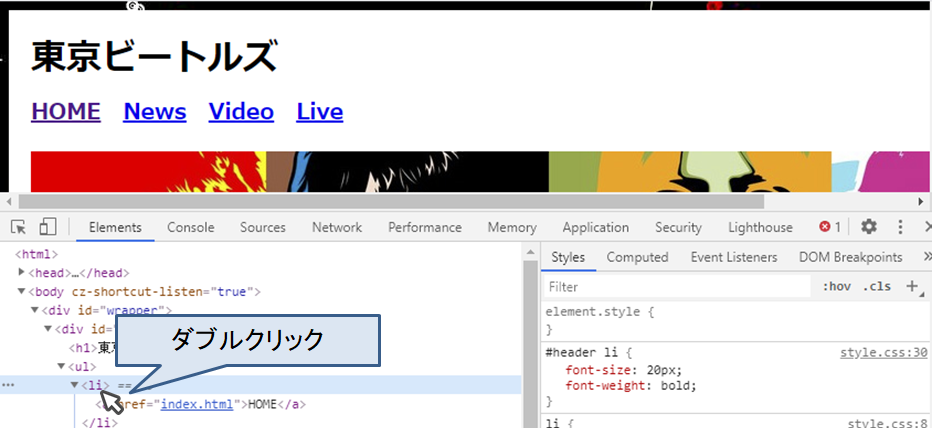The height and width of the screenshot is (428, 932).
Task: Open the Performance tab
Action: (x=425, y=227)
